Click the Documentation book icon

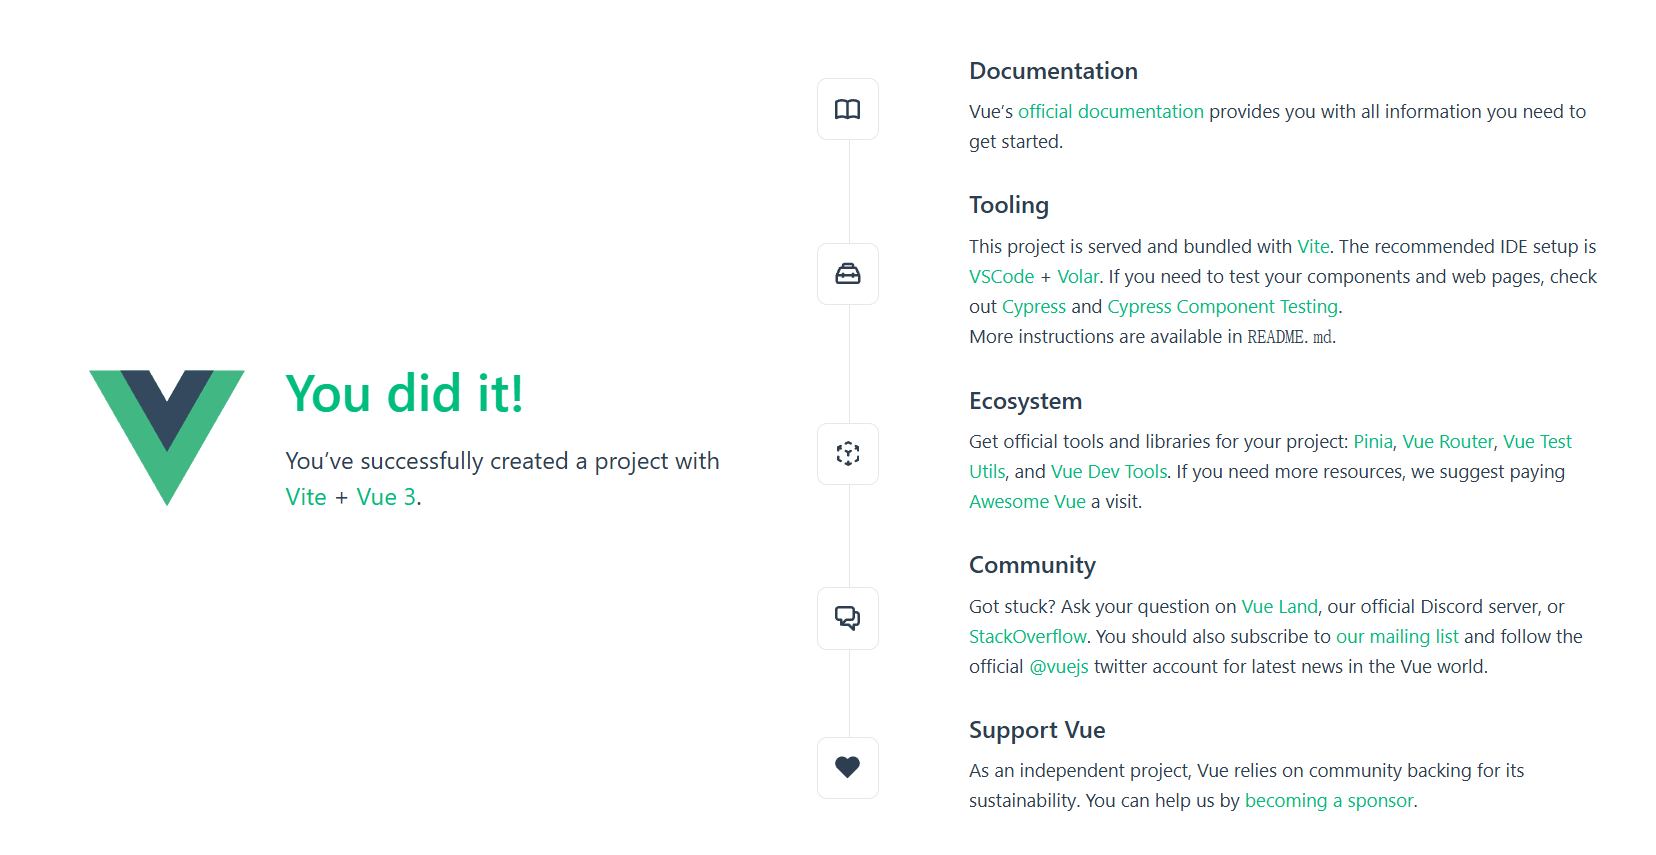click(847, 109)
